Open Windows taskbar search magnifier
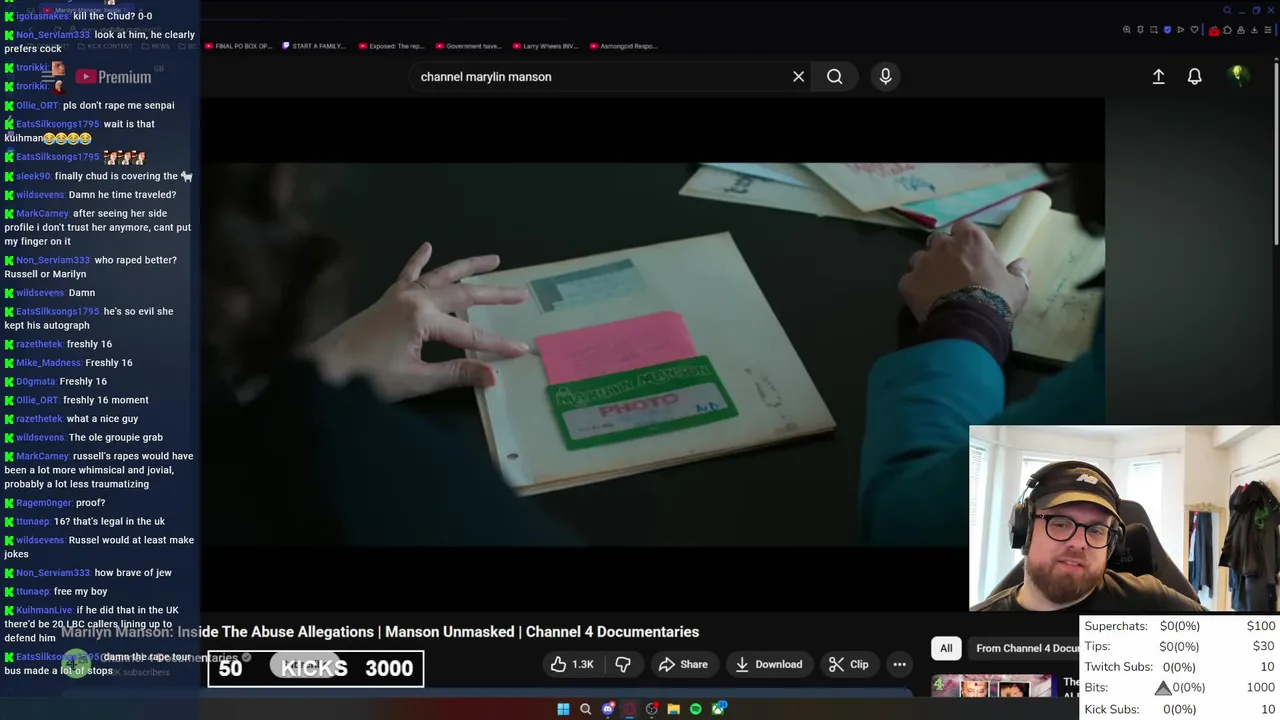Screen dimensions: 1280x720 pyautogui.click(x=585, y=709)
